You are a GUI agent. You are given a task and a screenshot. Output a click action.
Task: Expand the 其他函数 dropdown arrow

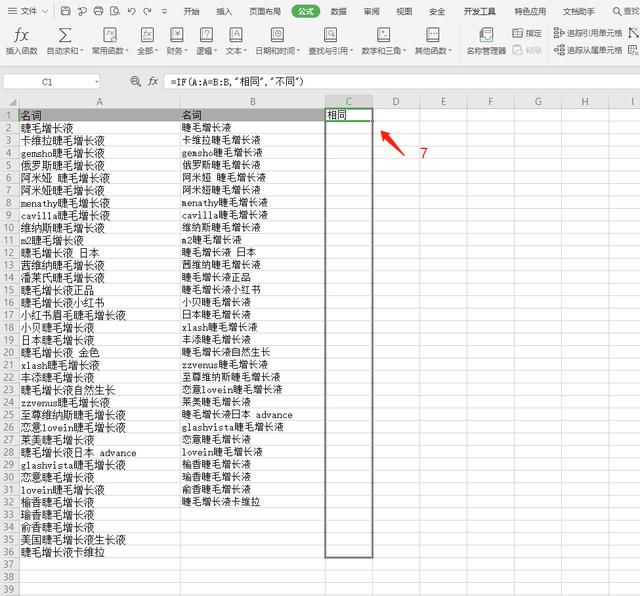(450, 51)
